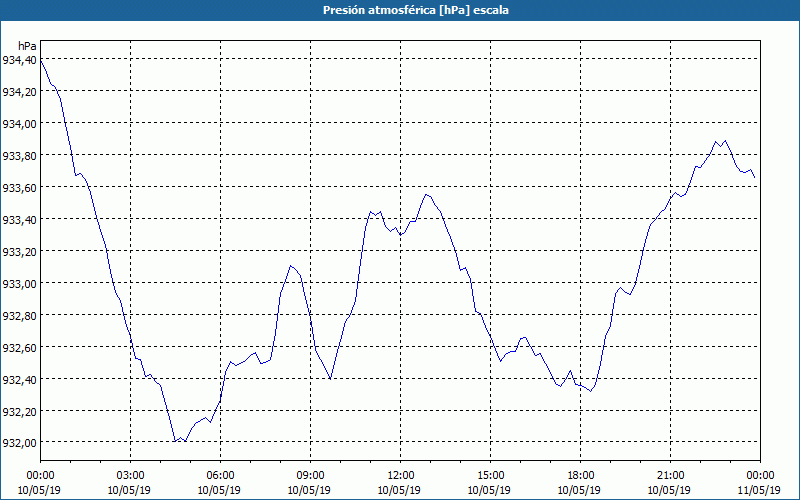This screenshot has width=800, height=500.
Task: Click the 933,00 y-axis label
Action: [x=19, y=284]
